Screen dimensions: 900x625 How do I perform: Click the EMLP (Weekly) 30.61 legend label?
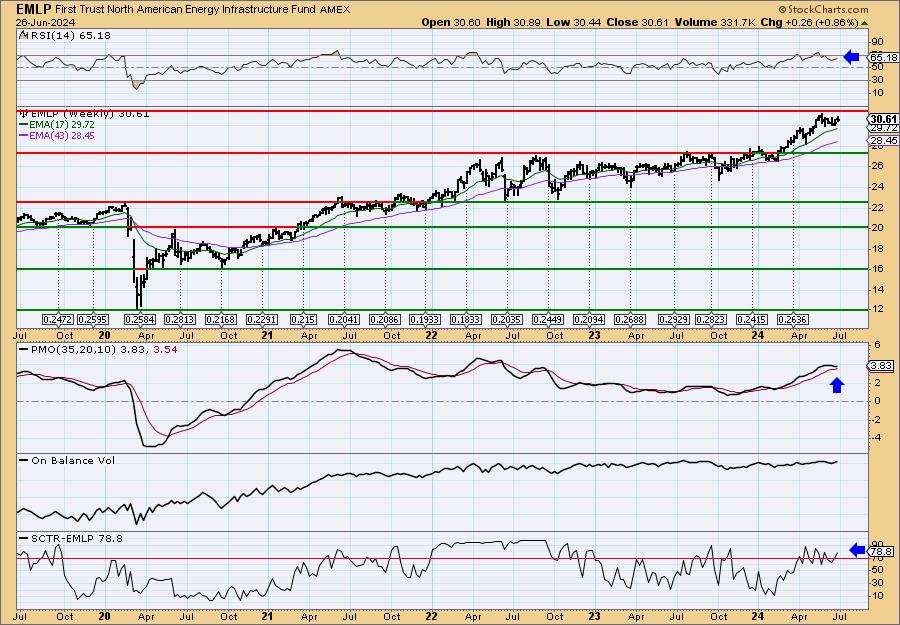click(x=84, y=114)
